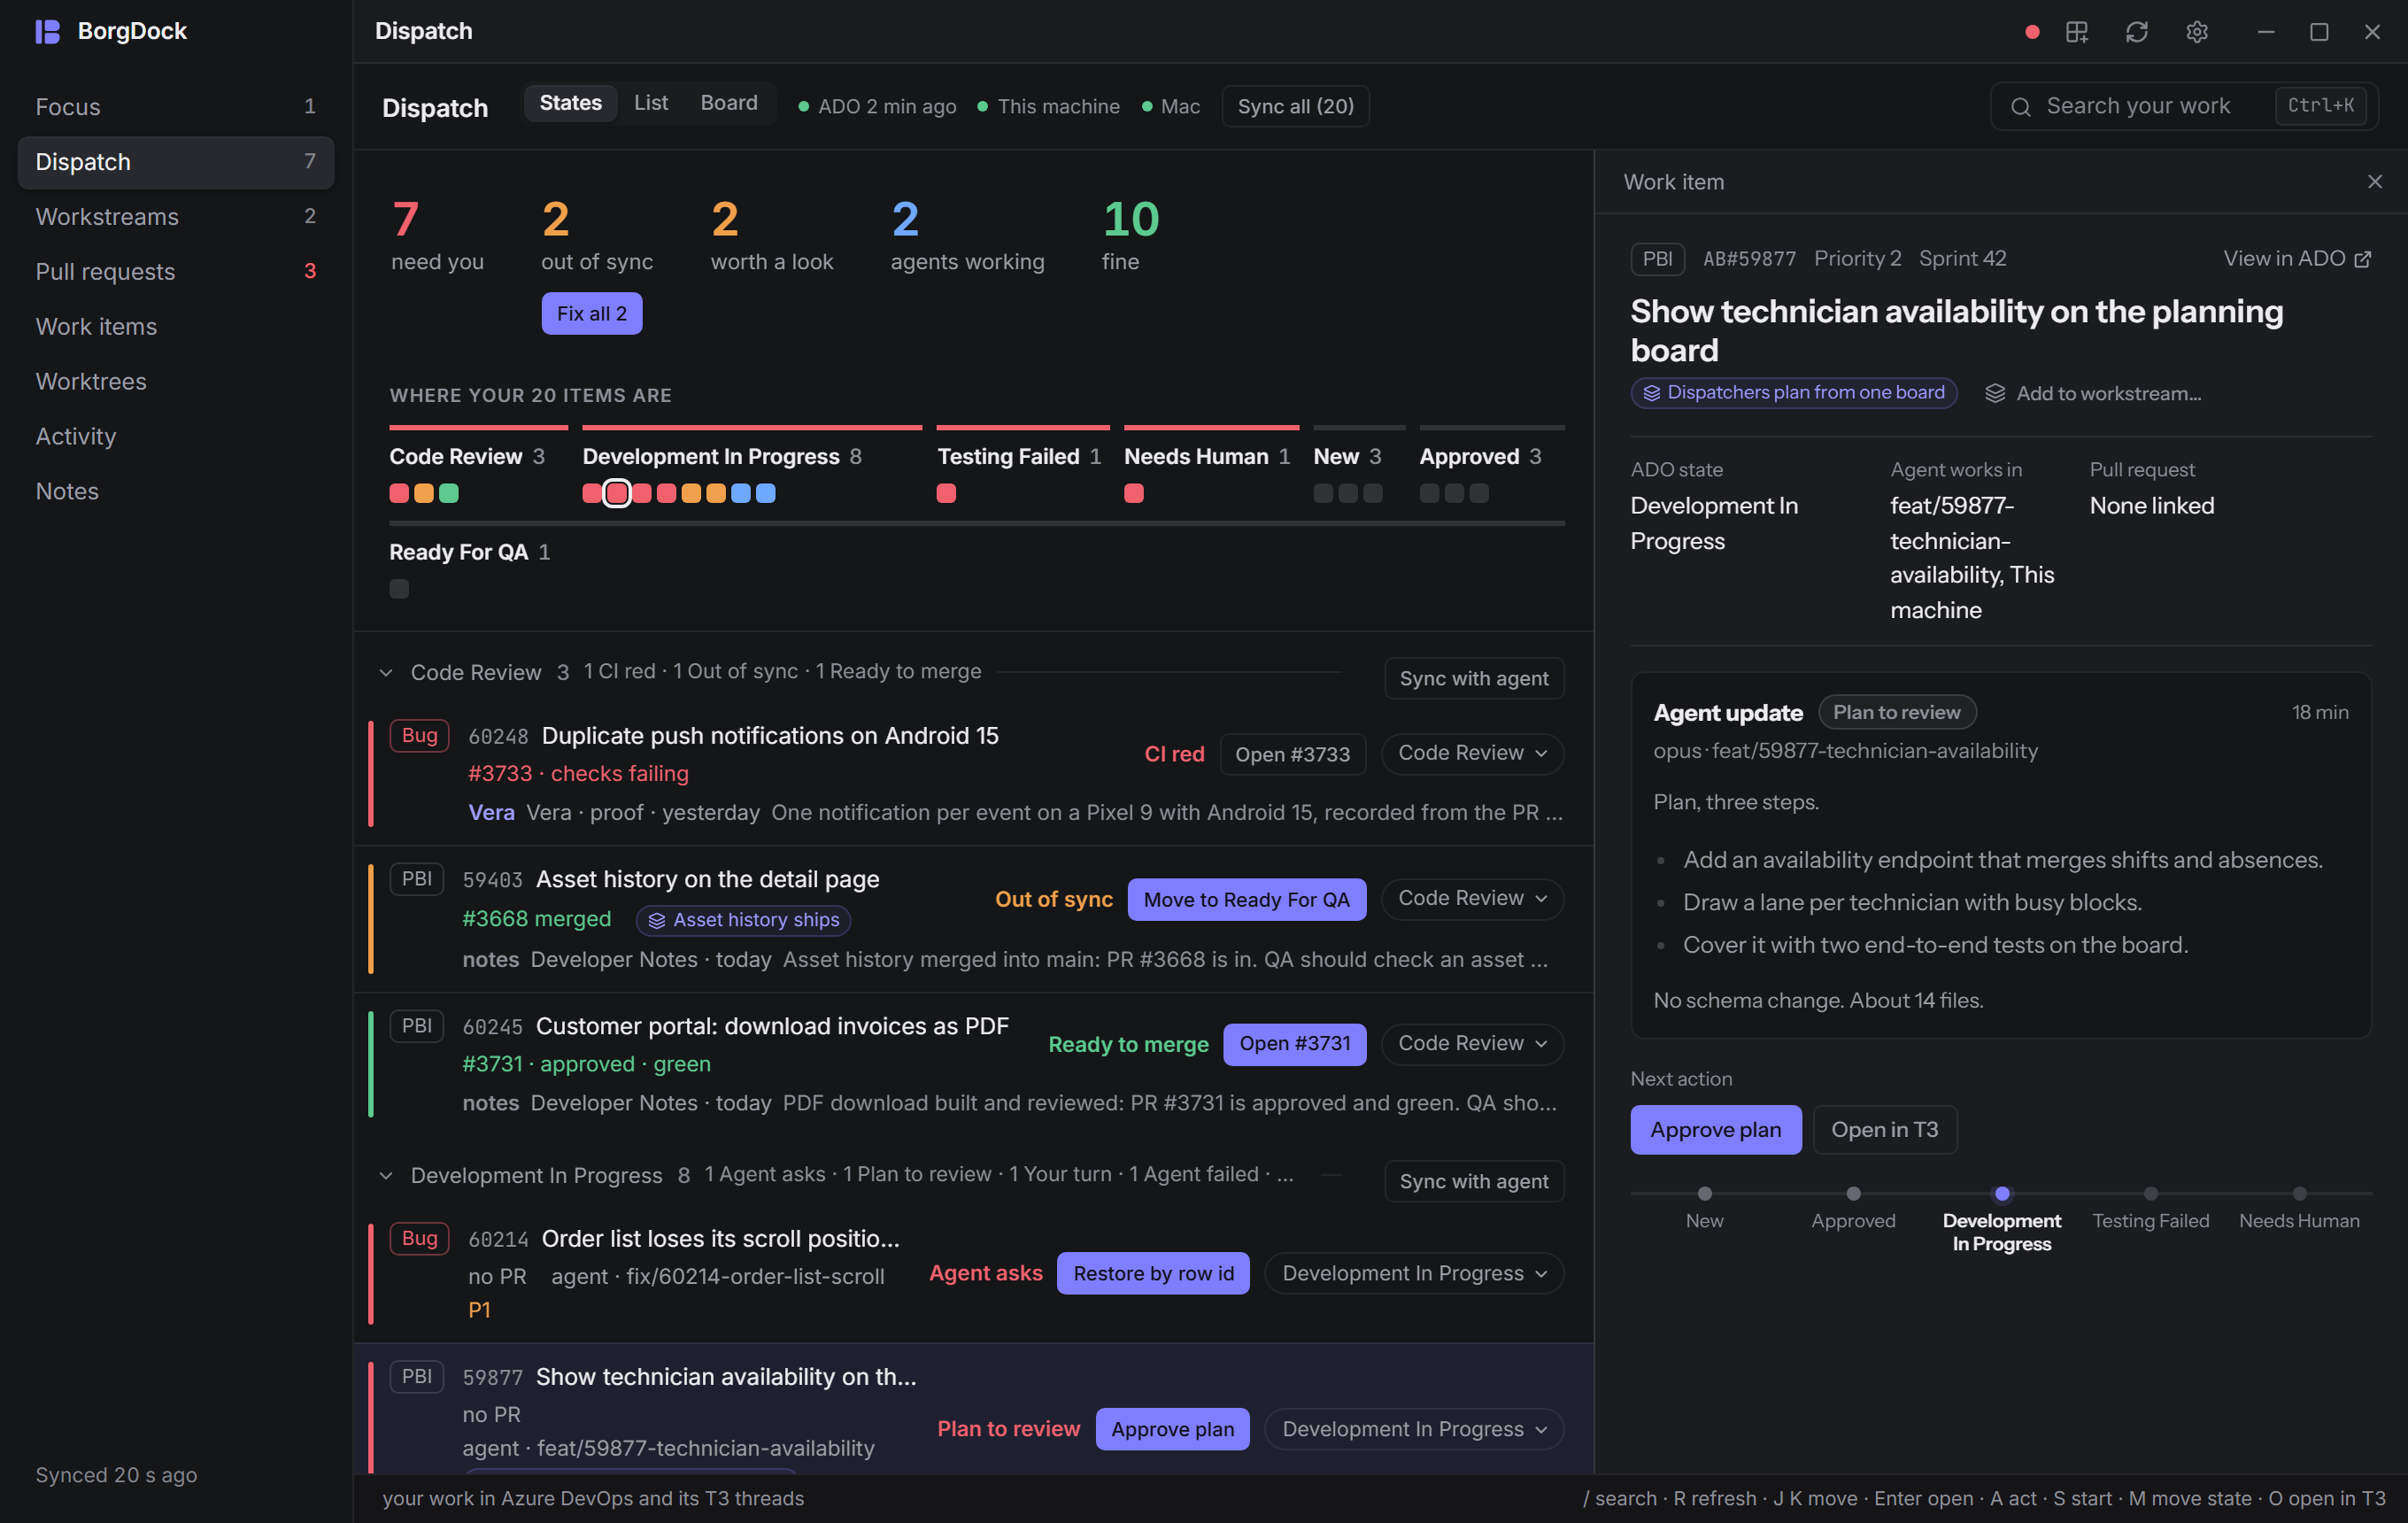Viewport: 2408px width, 1523px height.
Task: Collapse the Code Review group chevron
Action: point(386,673)
